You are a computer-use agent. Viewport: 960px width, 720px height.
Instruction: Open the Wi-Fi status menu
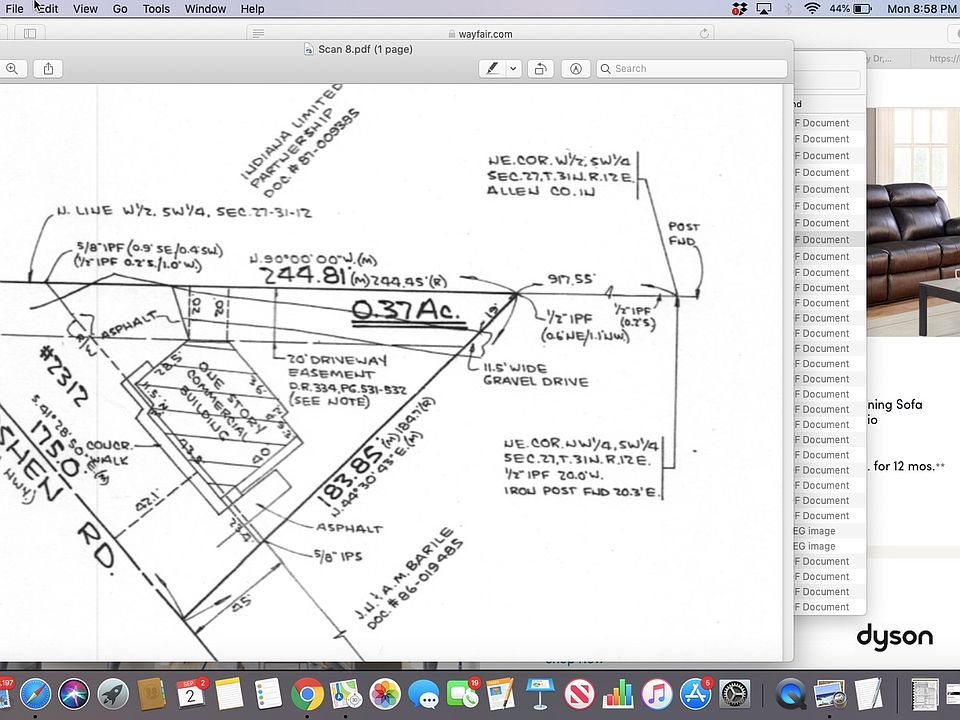coord(812,8)
